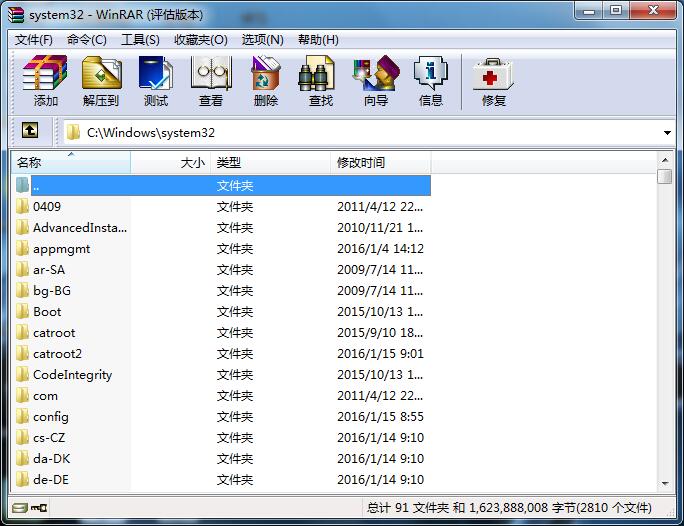The height and width of the screenshot is (526, 684).
Task: Click the 解压到 (Extract to) toolbar icon
Action: point(101,81)
